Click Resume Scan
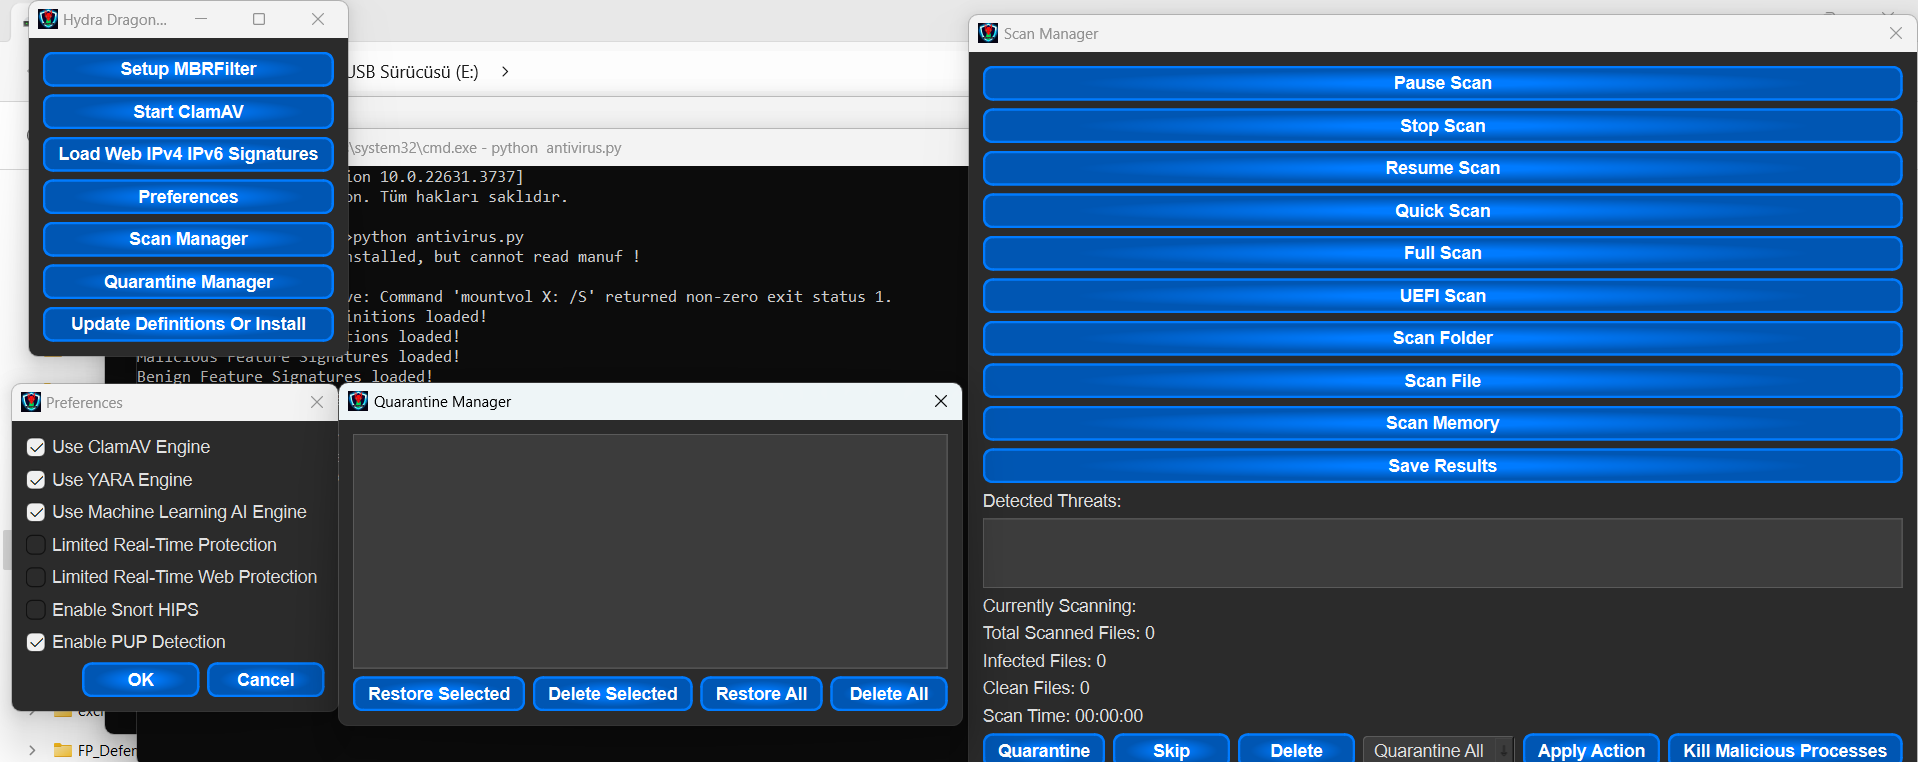 coord(1442,168)
